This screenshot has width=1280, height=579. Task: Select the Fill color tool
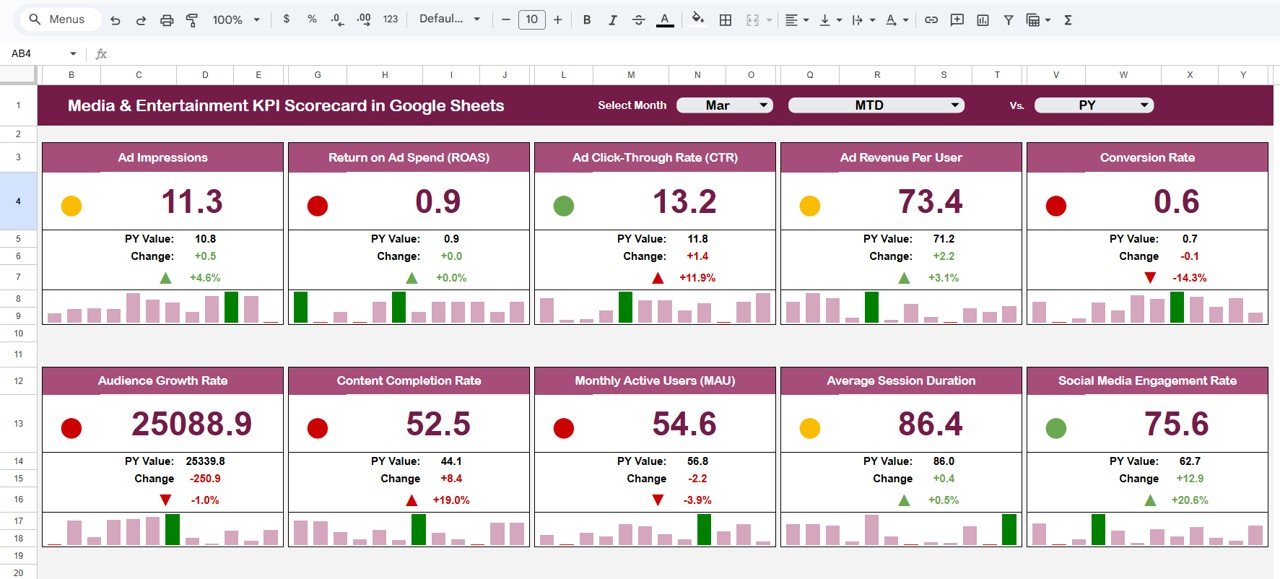coord(697,19)
